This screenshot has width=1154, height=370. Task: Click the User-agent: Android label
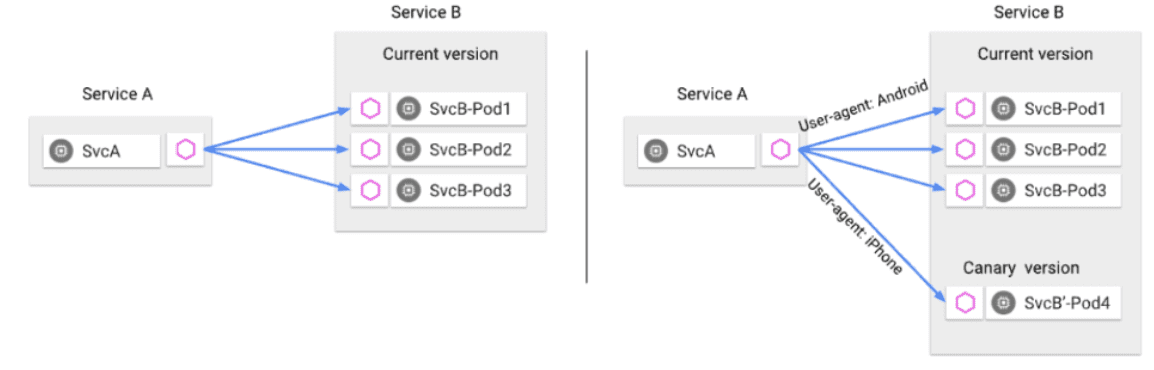[863, 107]
